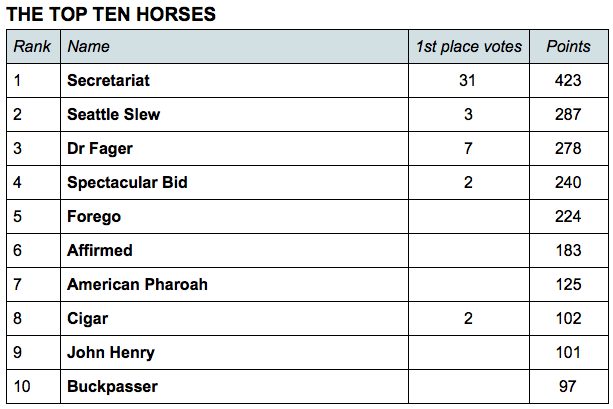Select the Secretariat name cell
613x409 pixels.
tap(235, 81)
